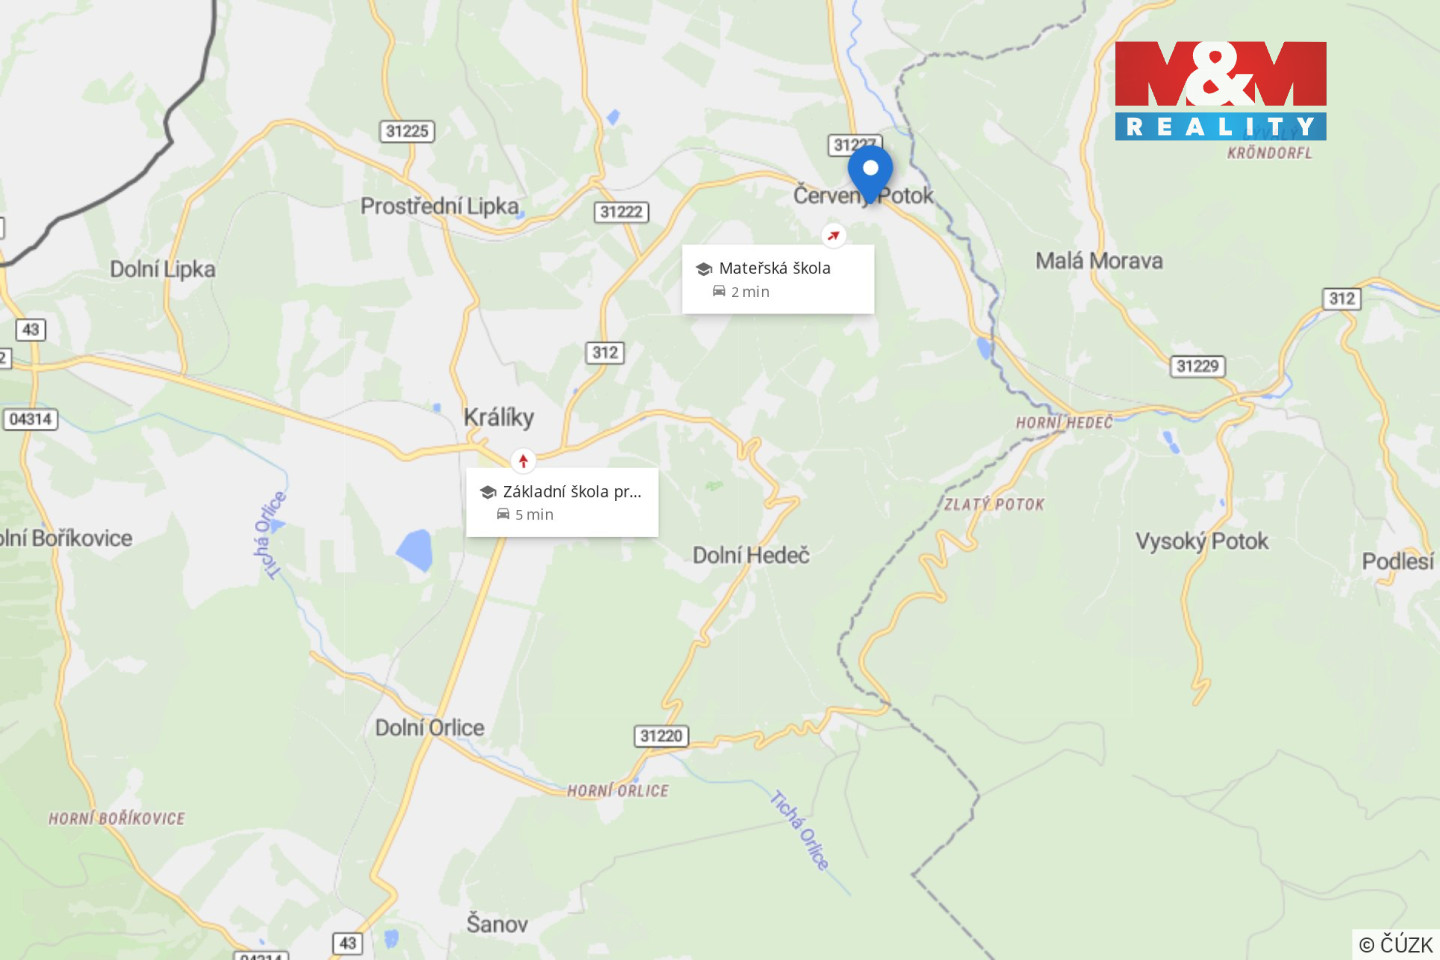
Task: Select the road 31229 shield near Malá Morava
Action: click(x=1198, y=366)
